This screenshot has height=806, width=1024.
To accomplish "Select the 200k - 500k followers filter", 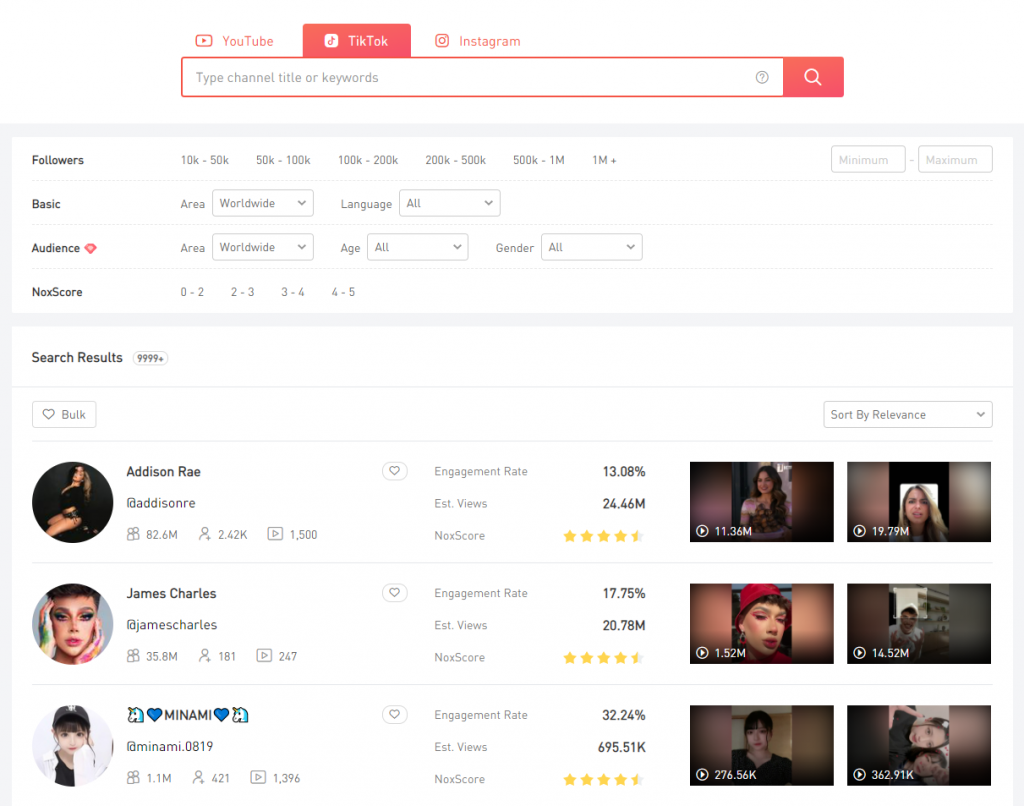I will pyautogui.click(x=455, y=160).
